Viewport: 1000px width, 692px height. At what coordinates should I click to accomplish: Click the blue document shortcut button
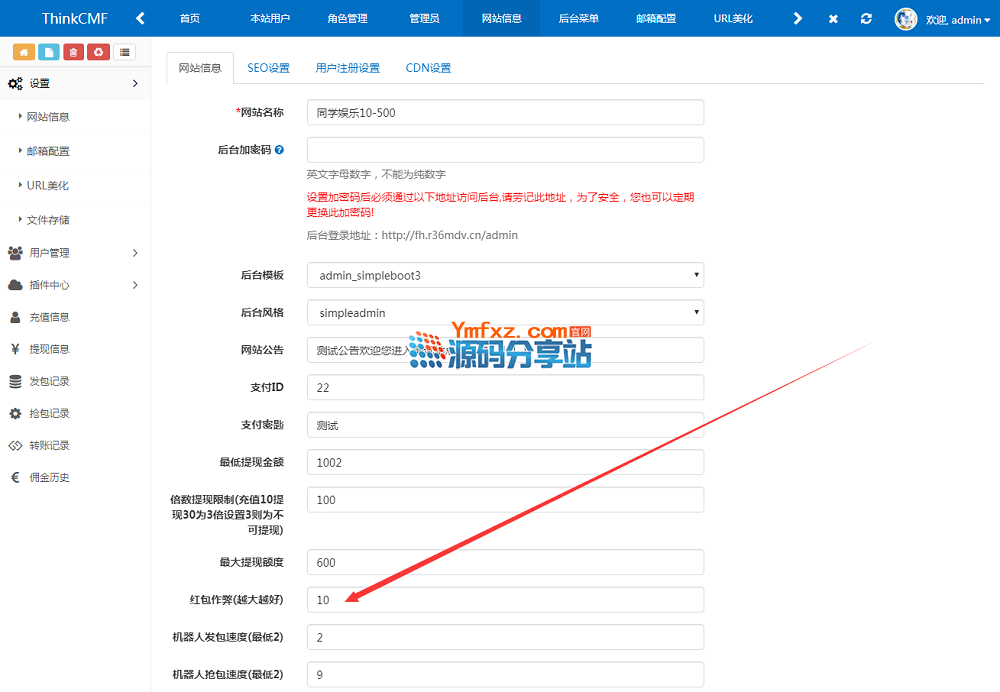48,52
